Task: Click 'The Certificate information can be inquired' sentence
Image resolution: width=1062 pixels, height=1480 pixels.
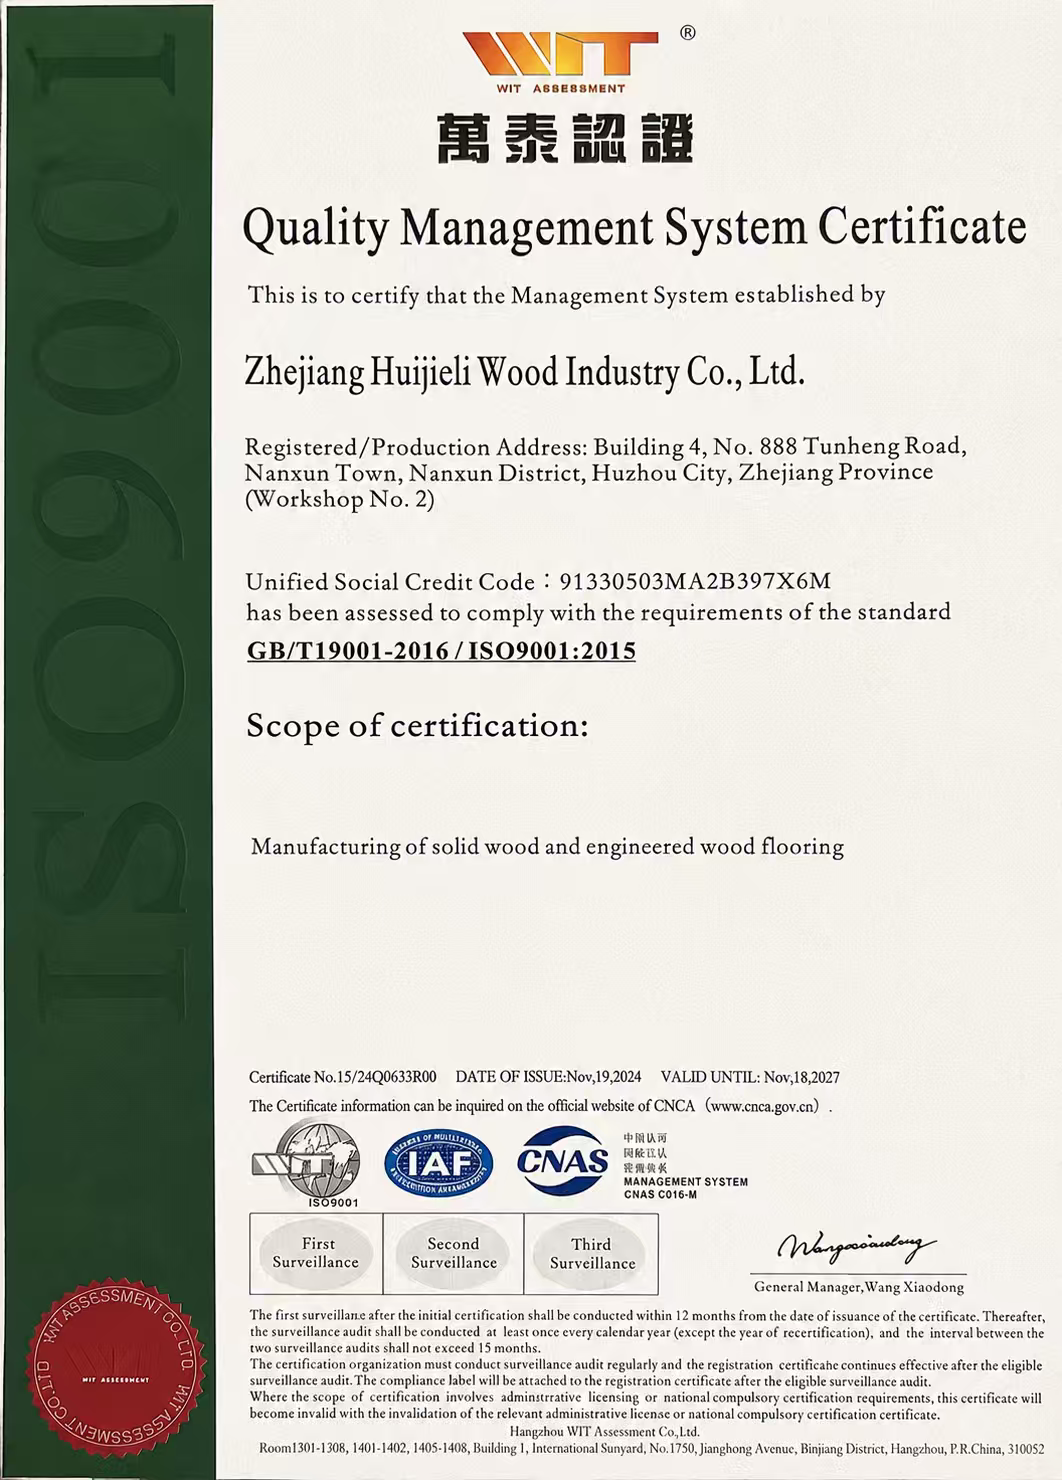Action: pyautogui.click(x=540, y=1106)
